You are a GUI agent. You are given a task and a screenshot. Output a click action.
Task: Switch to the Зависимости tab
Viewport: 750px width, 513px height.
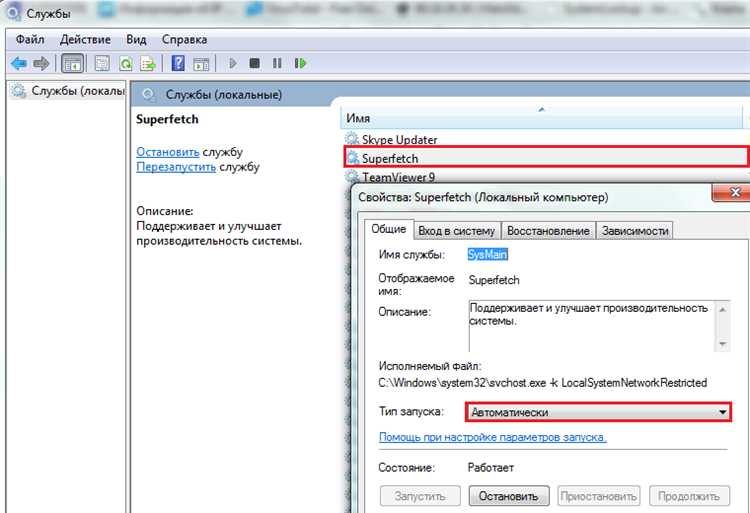click(635, 230)
